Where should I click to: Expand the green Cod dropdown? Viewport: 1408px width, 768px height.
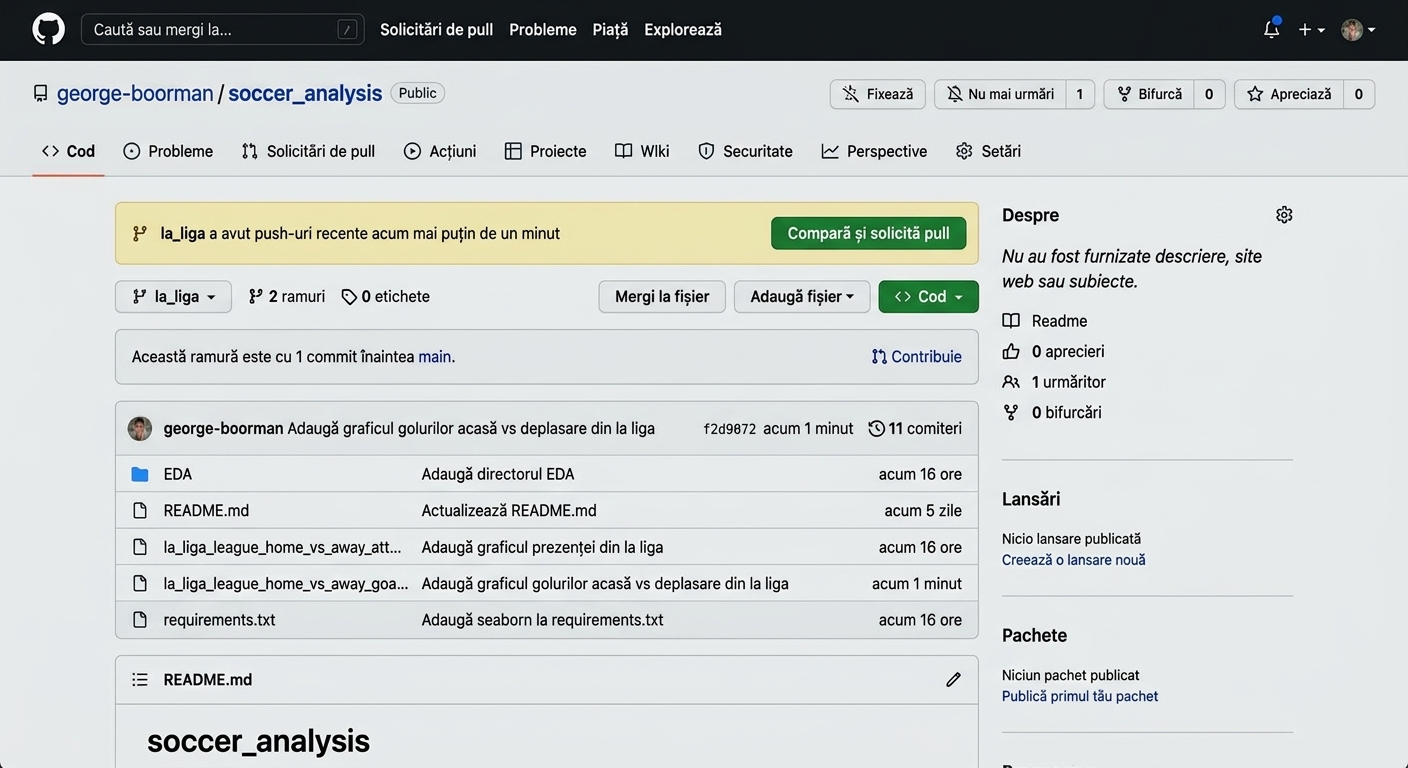click(928, 297)
